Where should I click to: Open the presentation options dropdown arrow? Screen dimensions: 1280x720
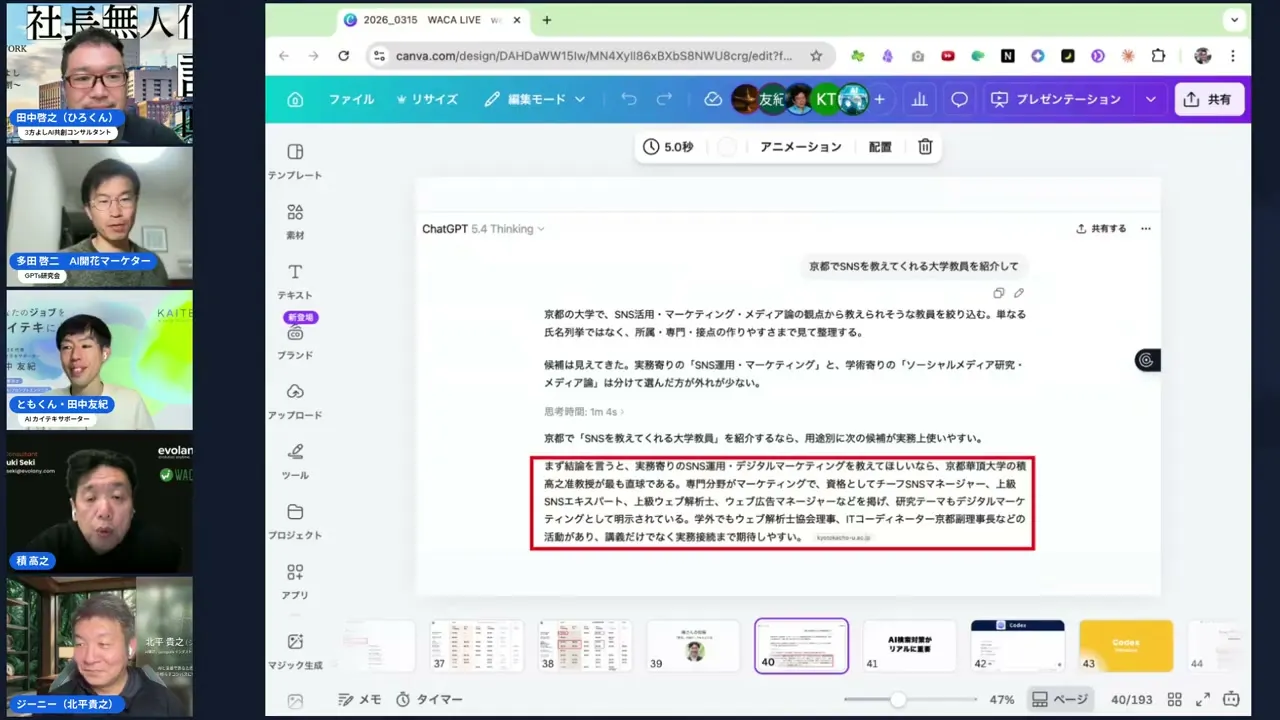(1150, 99)
